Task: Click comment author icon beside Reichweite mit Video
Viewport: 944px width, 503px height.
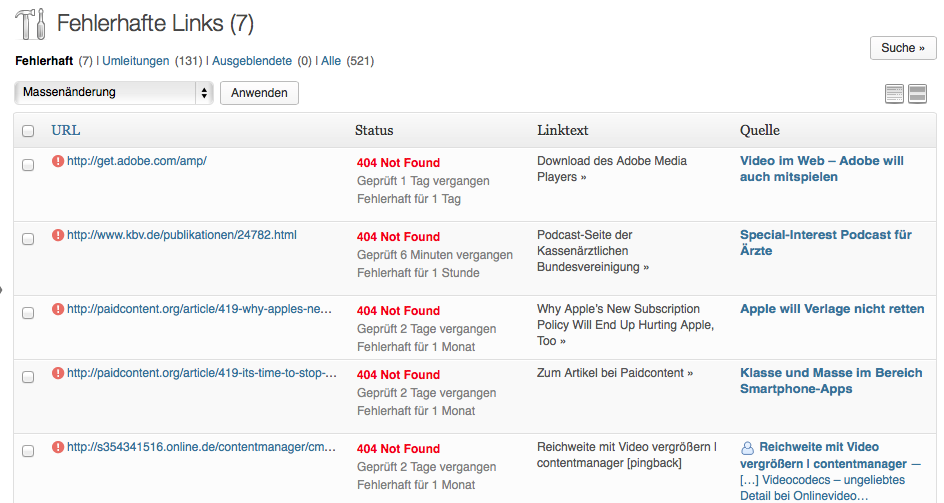Action: coord(747,448)
